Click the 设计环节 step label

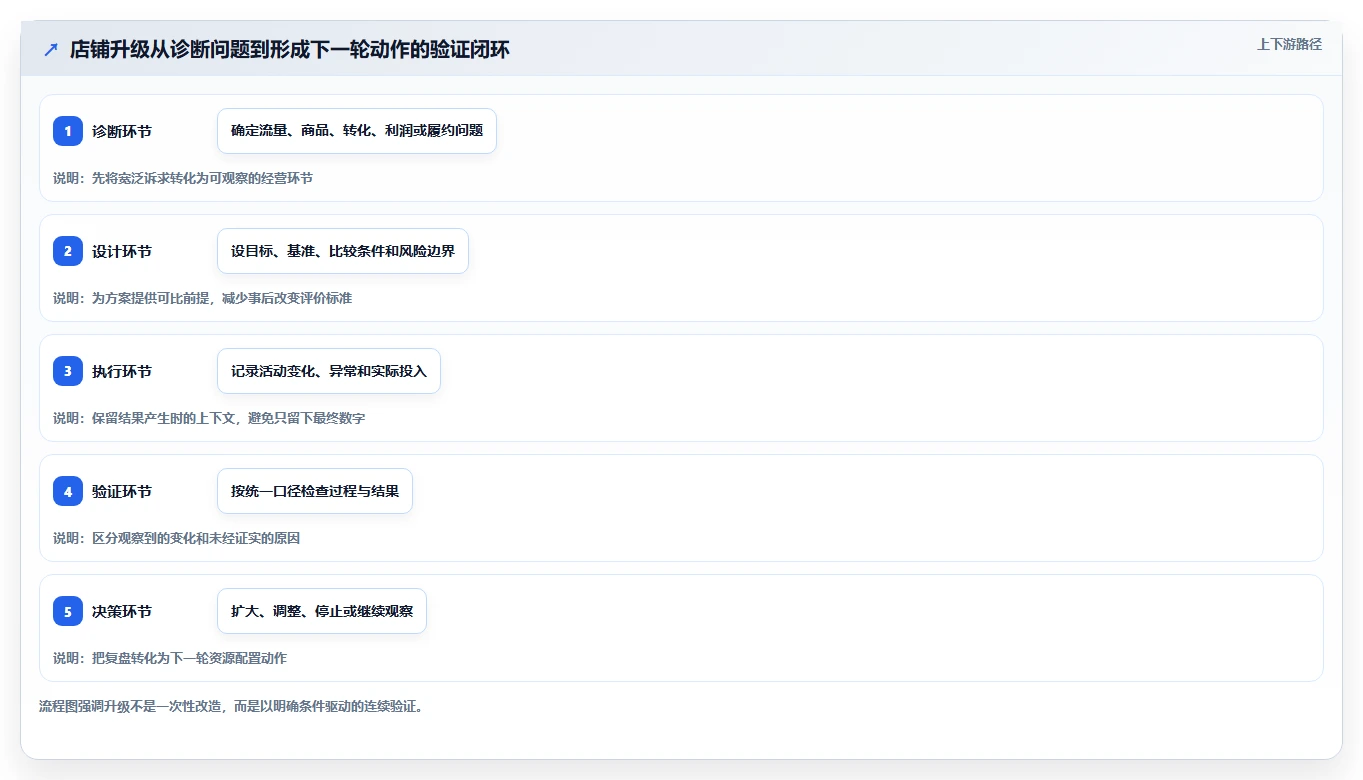122,251
